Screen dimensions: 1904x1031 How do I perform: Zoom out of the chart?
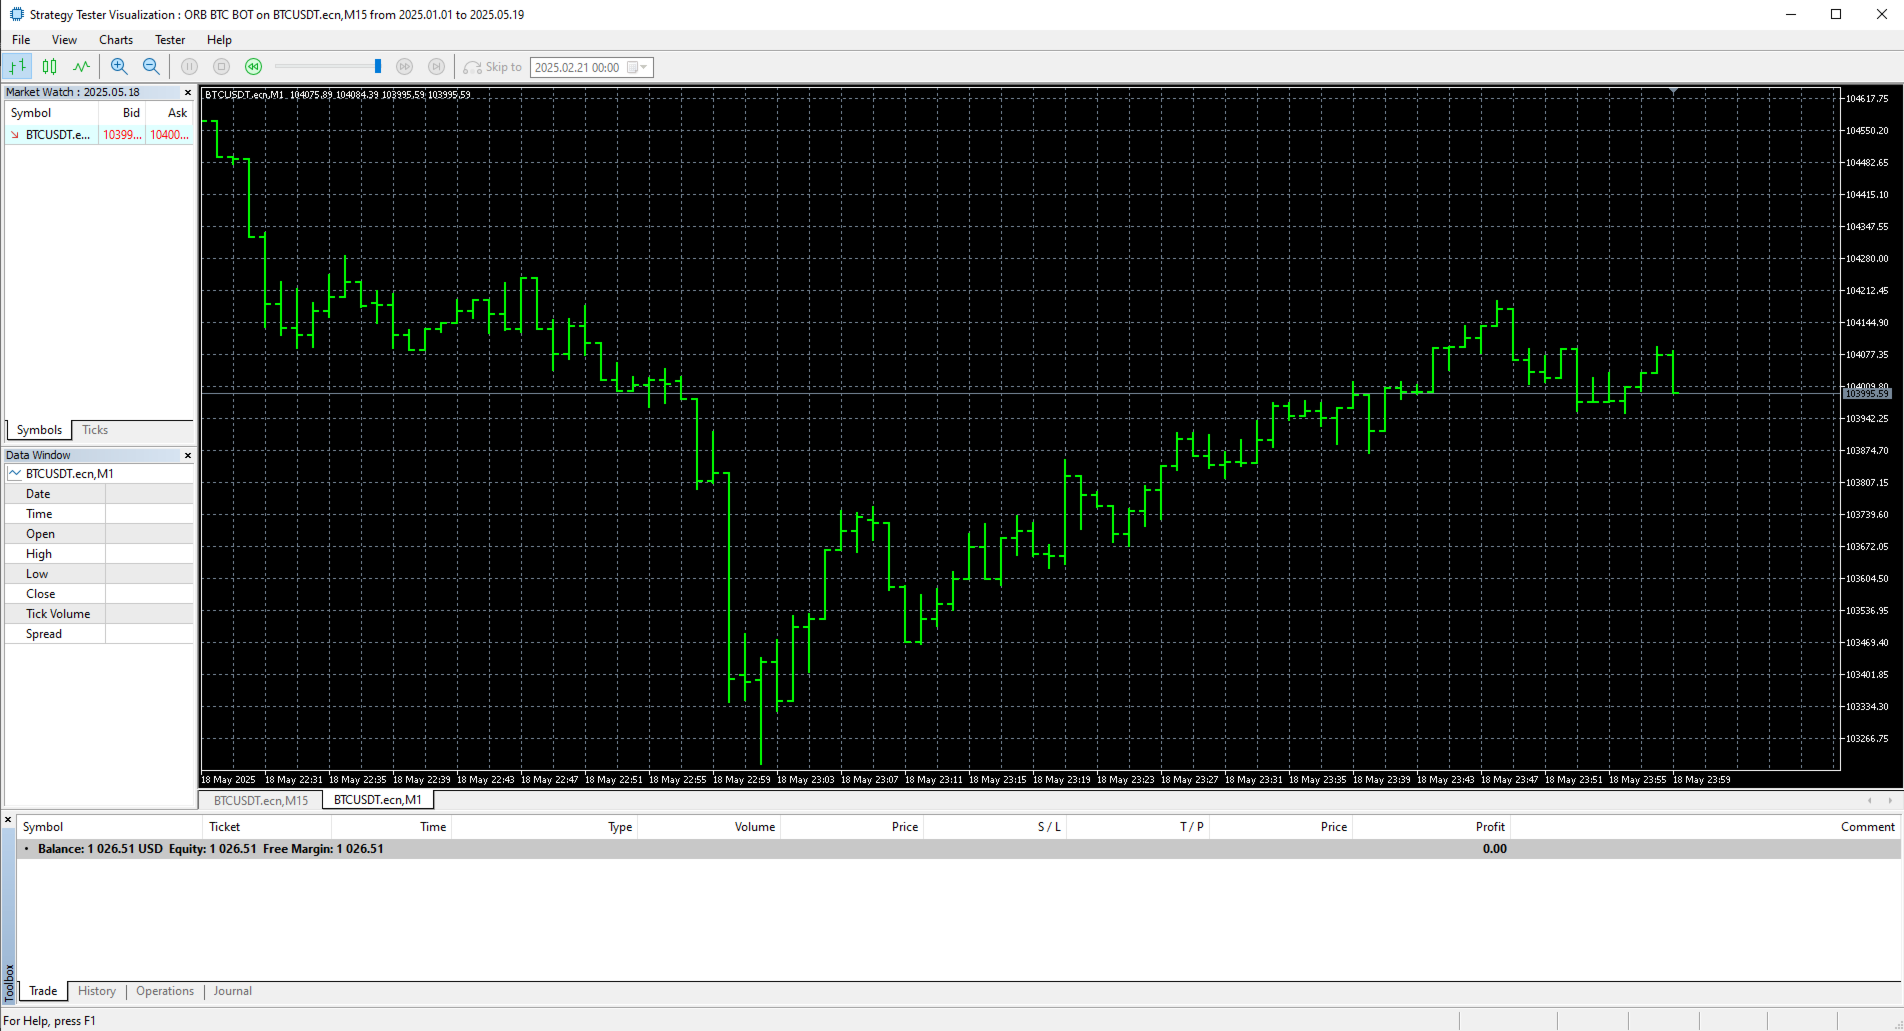tap(151, 66)
